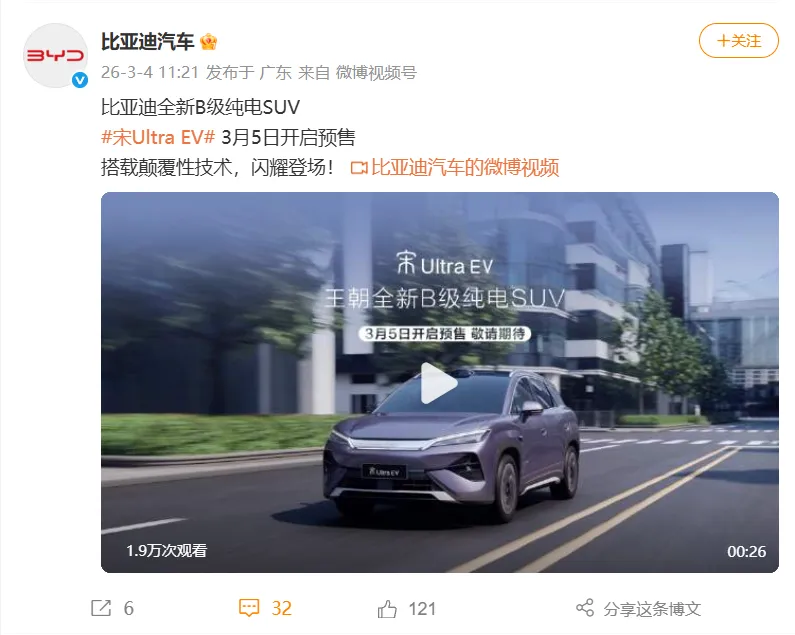
Task: Click the purple SUV in thumbnail
Action: pos(451,446)
